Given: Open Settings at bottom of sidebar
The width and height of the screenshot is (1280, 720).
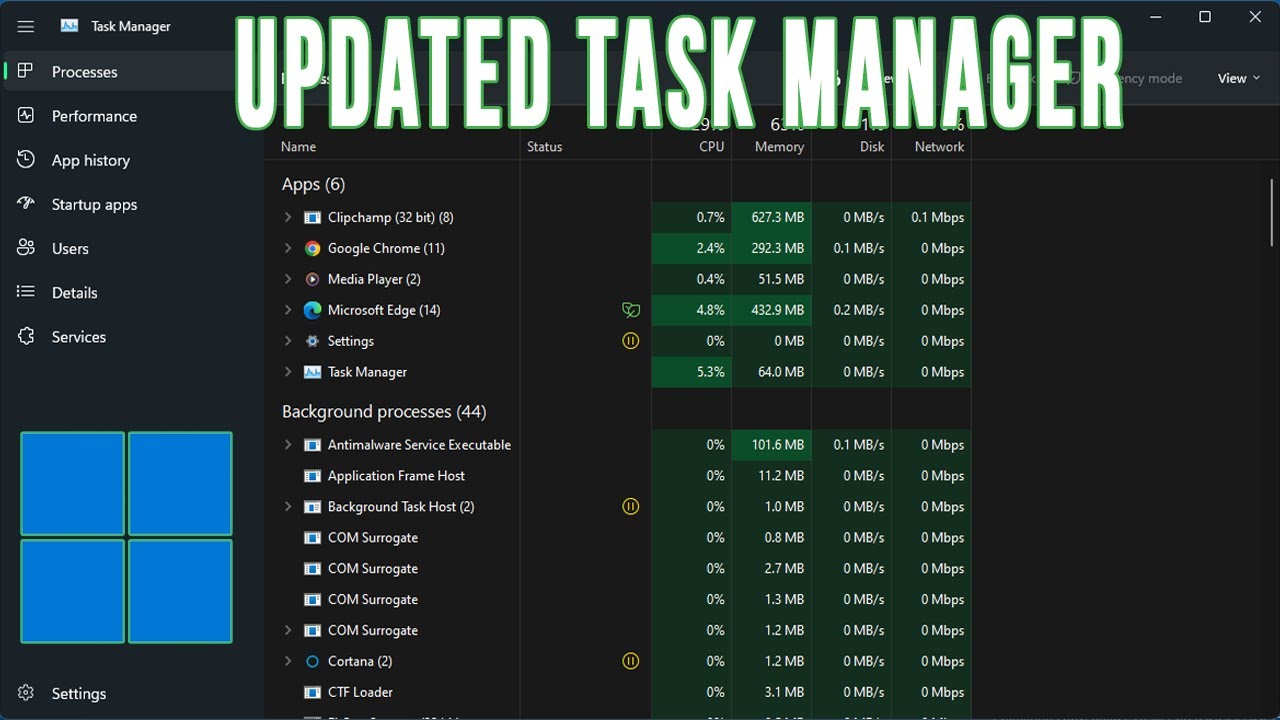Looking at the screenshot, I should pyautogui.click(x=132, y=693).
